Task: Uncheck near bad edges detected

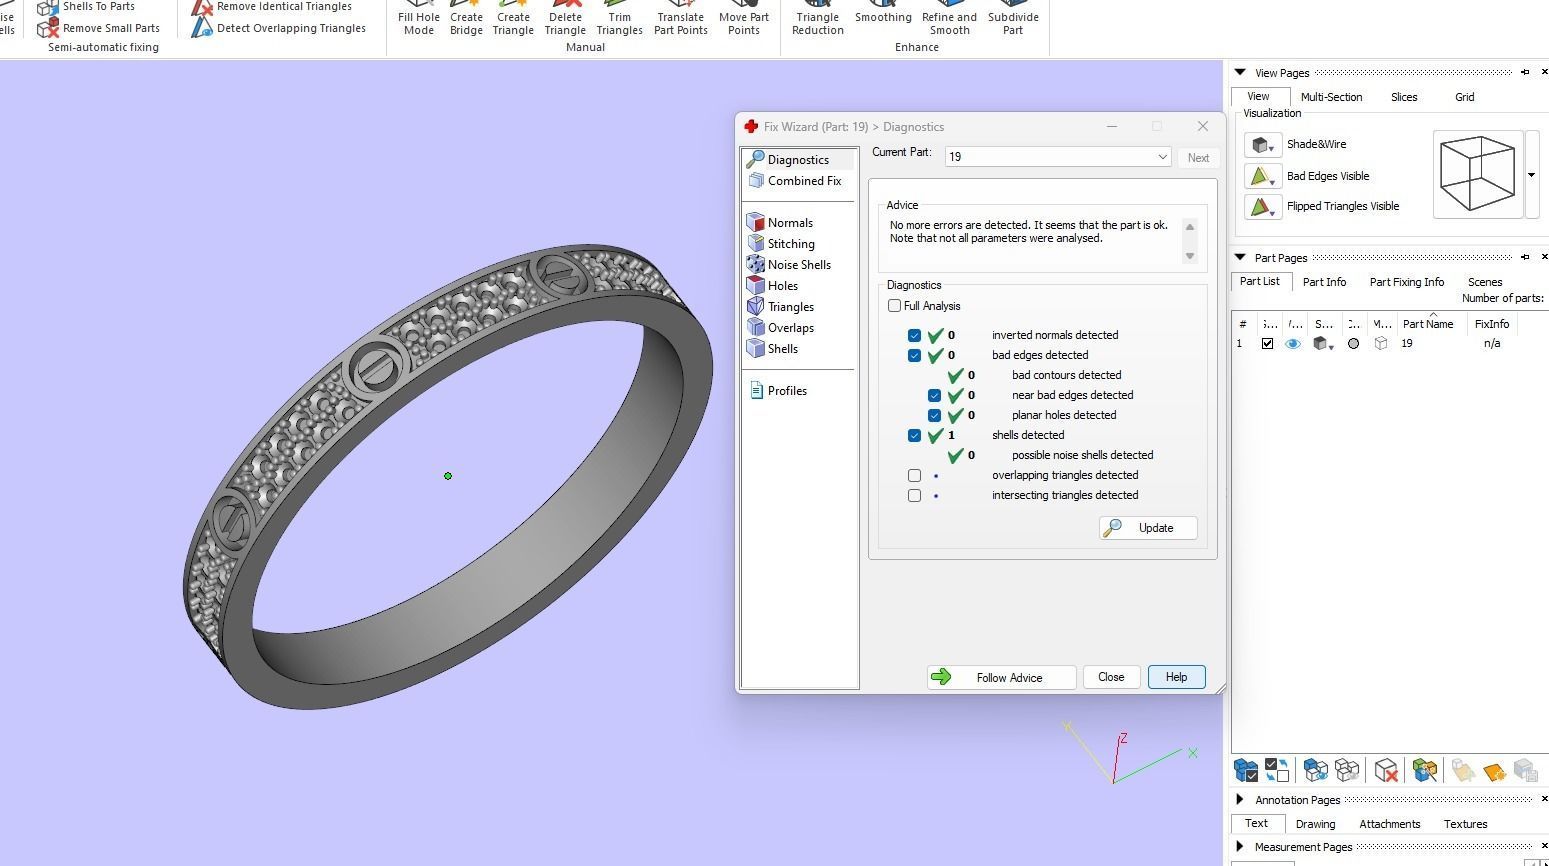Action: point(934,395)
